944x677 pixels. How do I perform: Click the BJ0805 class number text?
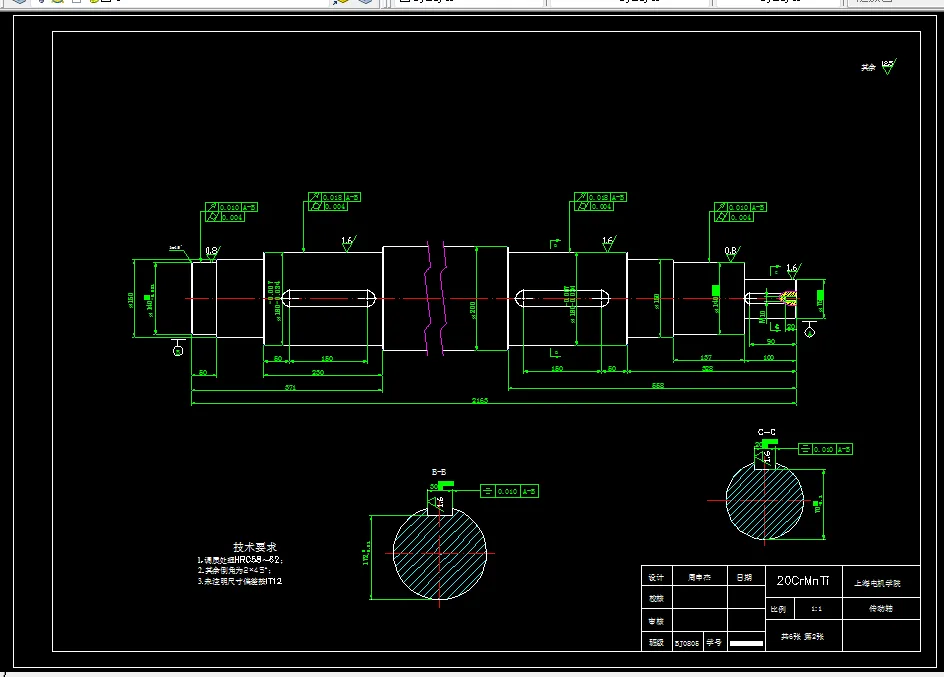(687, 643)
